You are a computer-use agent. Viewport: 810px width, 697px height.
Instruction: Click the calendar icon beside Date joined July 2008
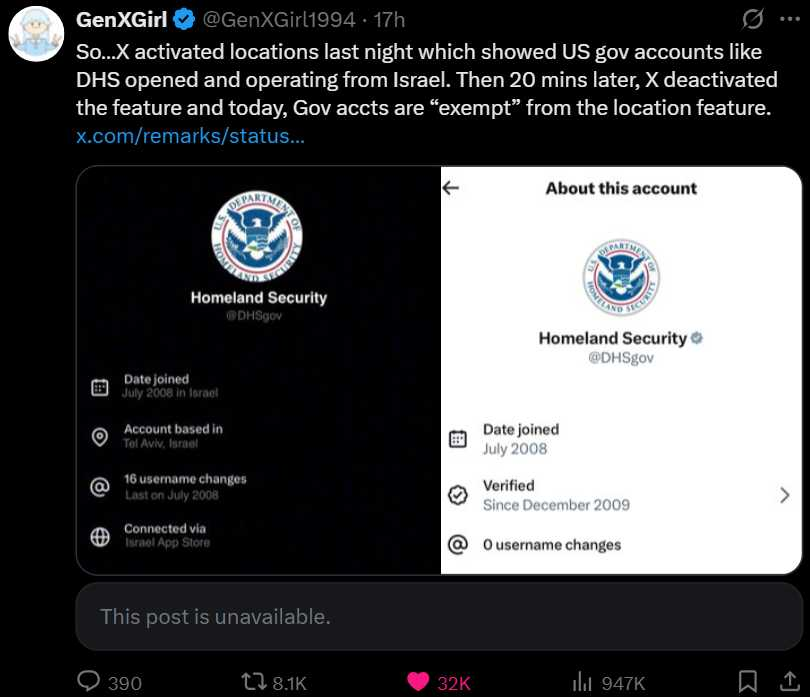click(458, 438)
